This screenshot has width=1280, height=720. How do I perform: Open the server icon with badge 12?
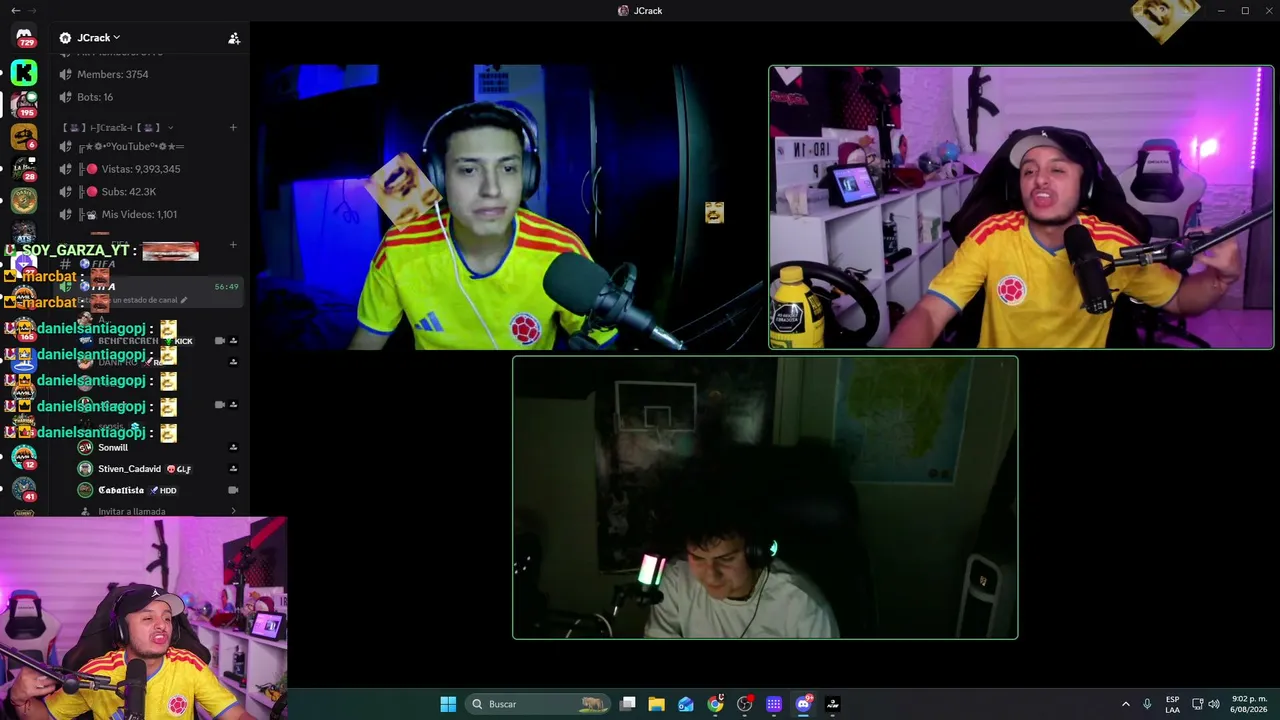[x=24, y=457]
